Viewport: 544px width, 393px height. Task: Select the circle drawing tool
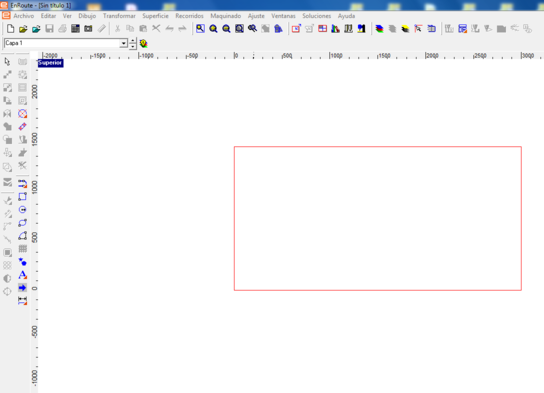pos(23,210)
